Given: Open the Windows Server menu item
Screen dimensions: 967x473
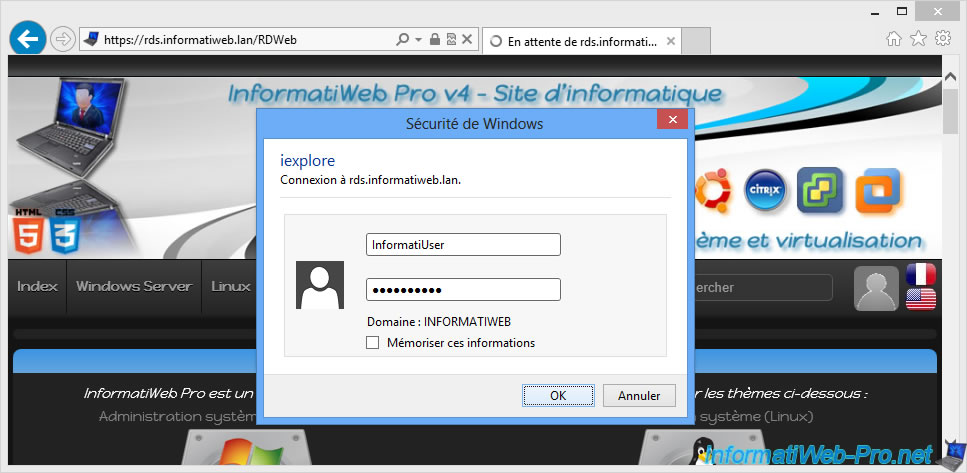Looking at the screenshot, I should point(134,286).
